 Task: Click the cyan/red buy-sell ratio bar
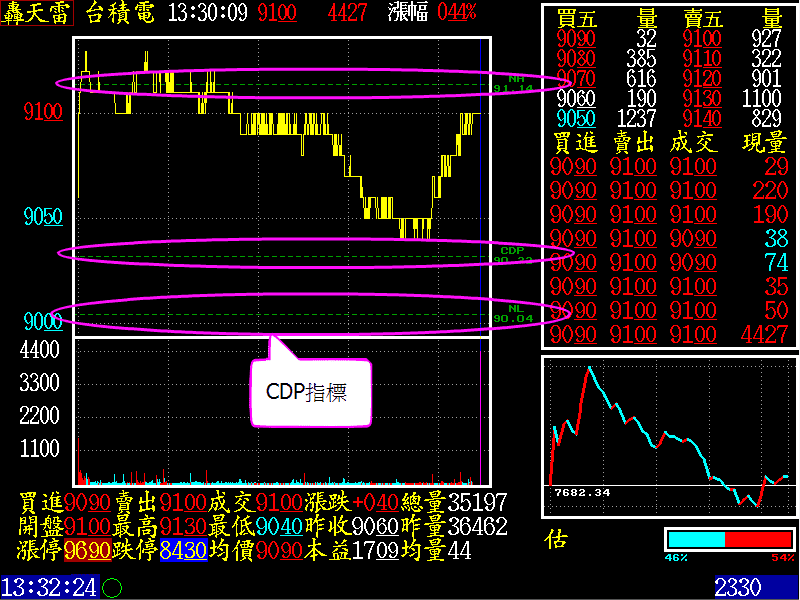click(729, 539)
